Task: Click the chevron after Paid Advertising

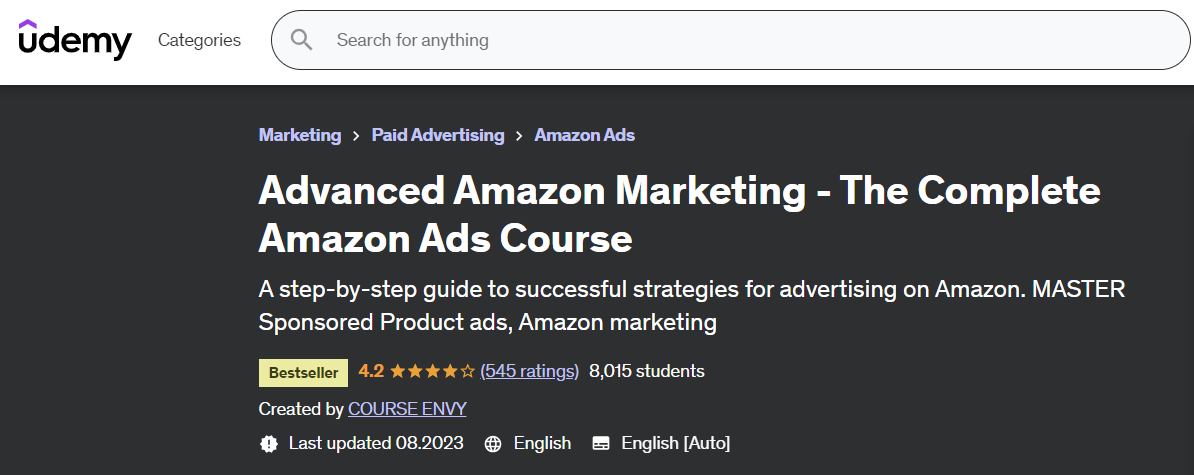Action: pyautogui.click(x=519, y=136)
